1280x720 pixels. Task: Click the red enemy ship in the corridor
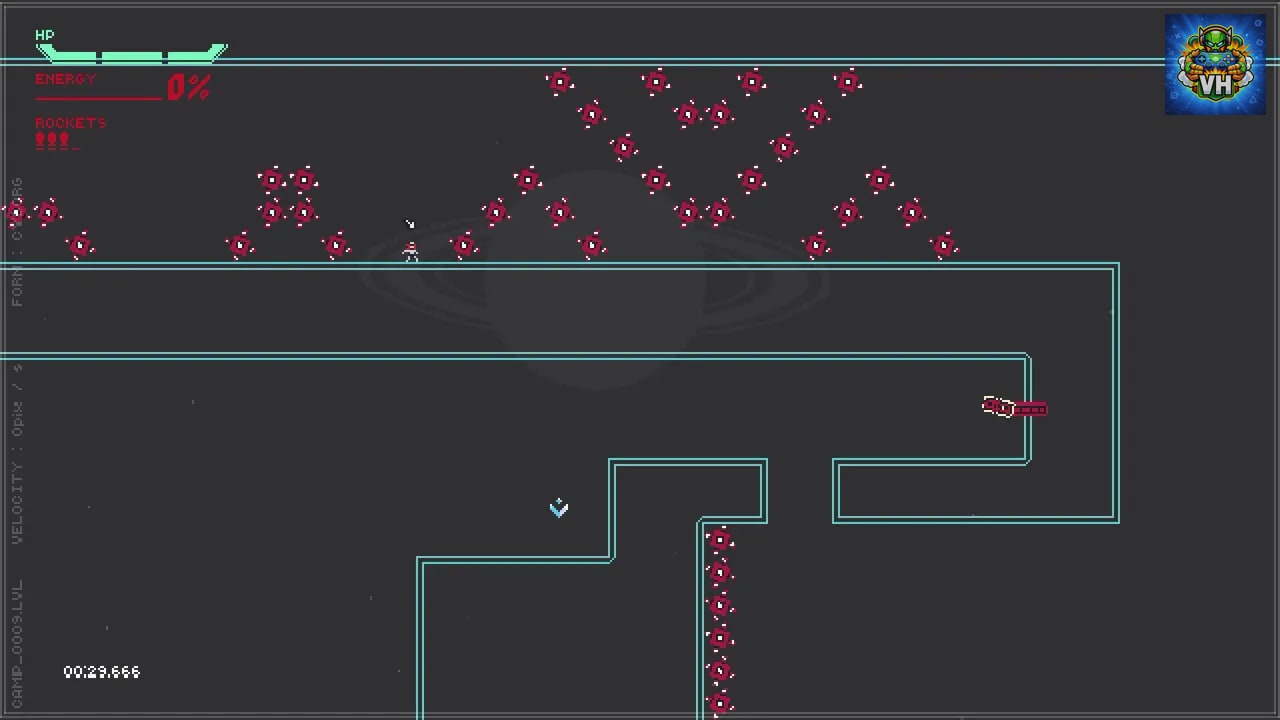point(1015,407)
